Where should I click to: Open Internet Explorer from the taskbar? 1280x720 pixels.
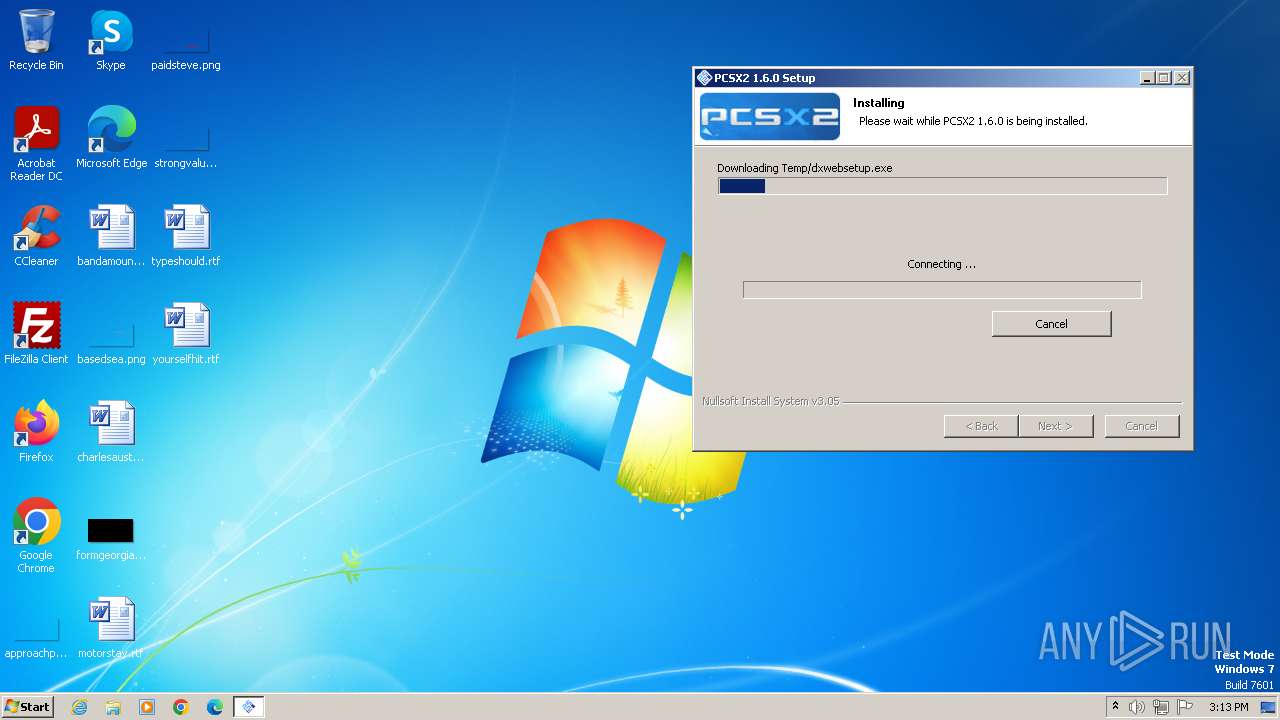[79, 707]
